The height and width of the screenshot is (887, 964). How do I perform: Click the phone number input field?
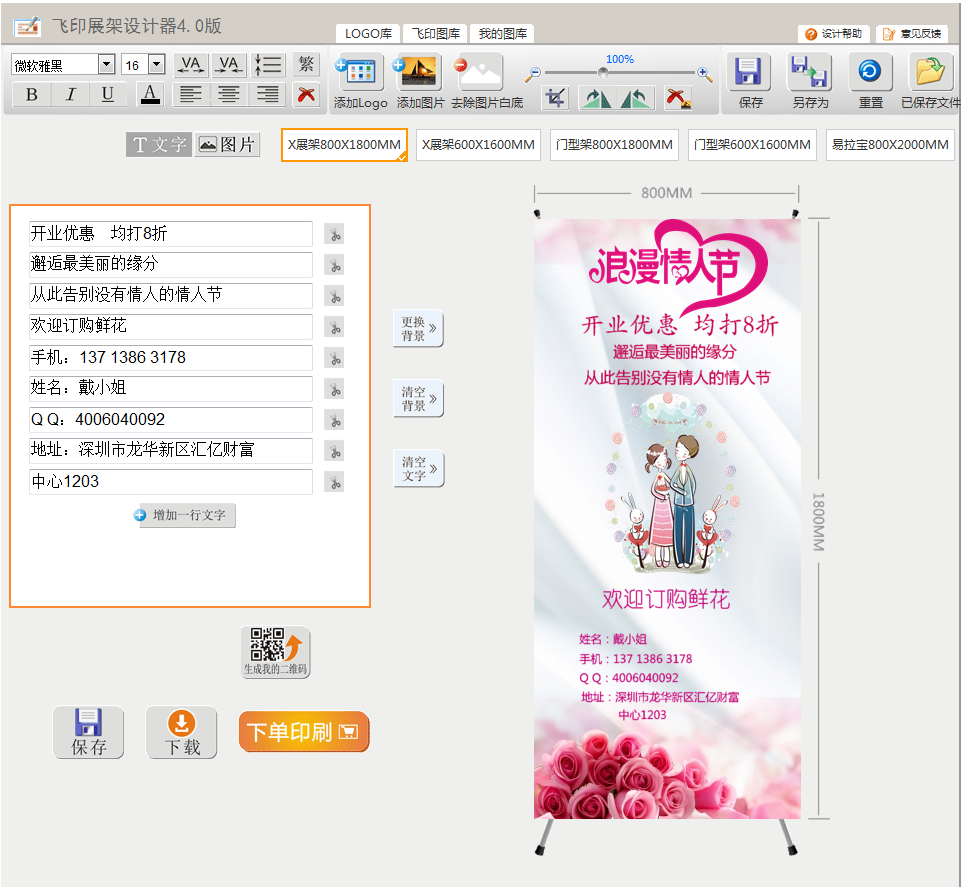pyautogui.click(x=169, y=358)
